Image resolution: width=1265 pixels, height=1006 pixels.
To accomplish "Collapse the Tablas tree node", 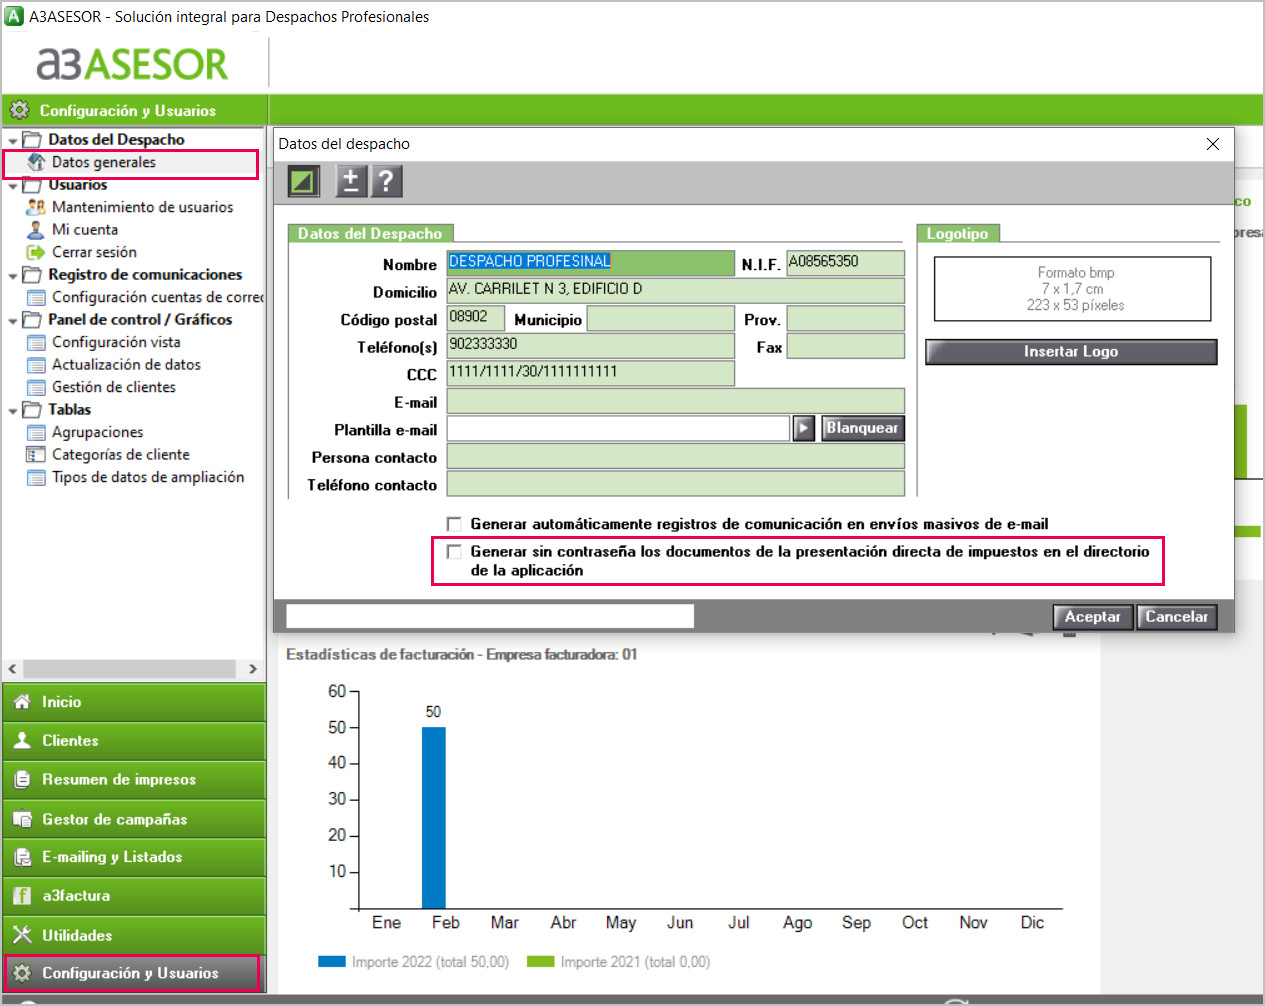I will 13,411.
